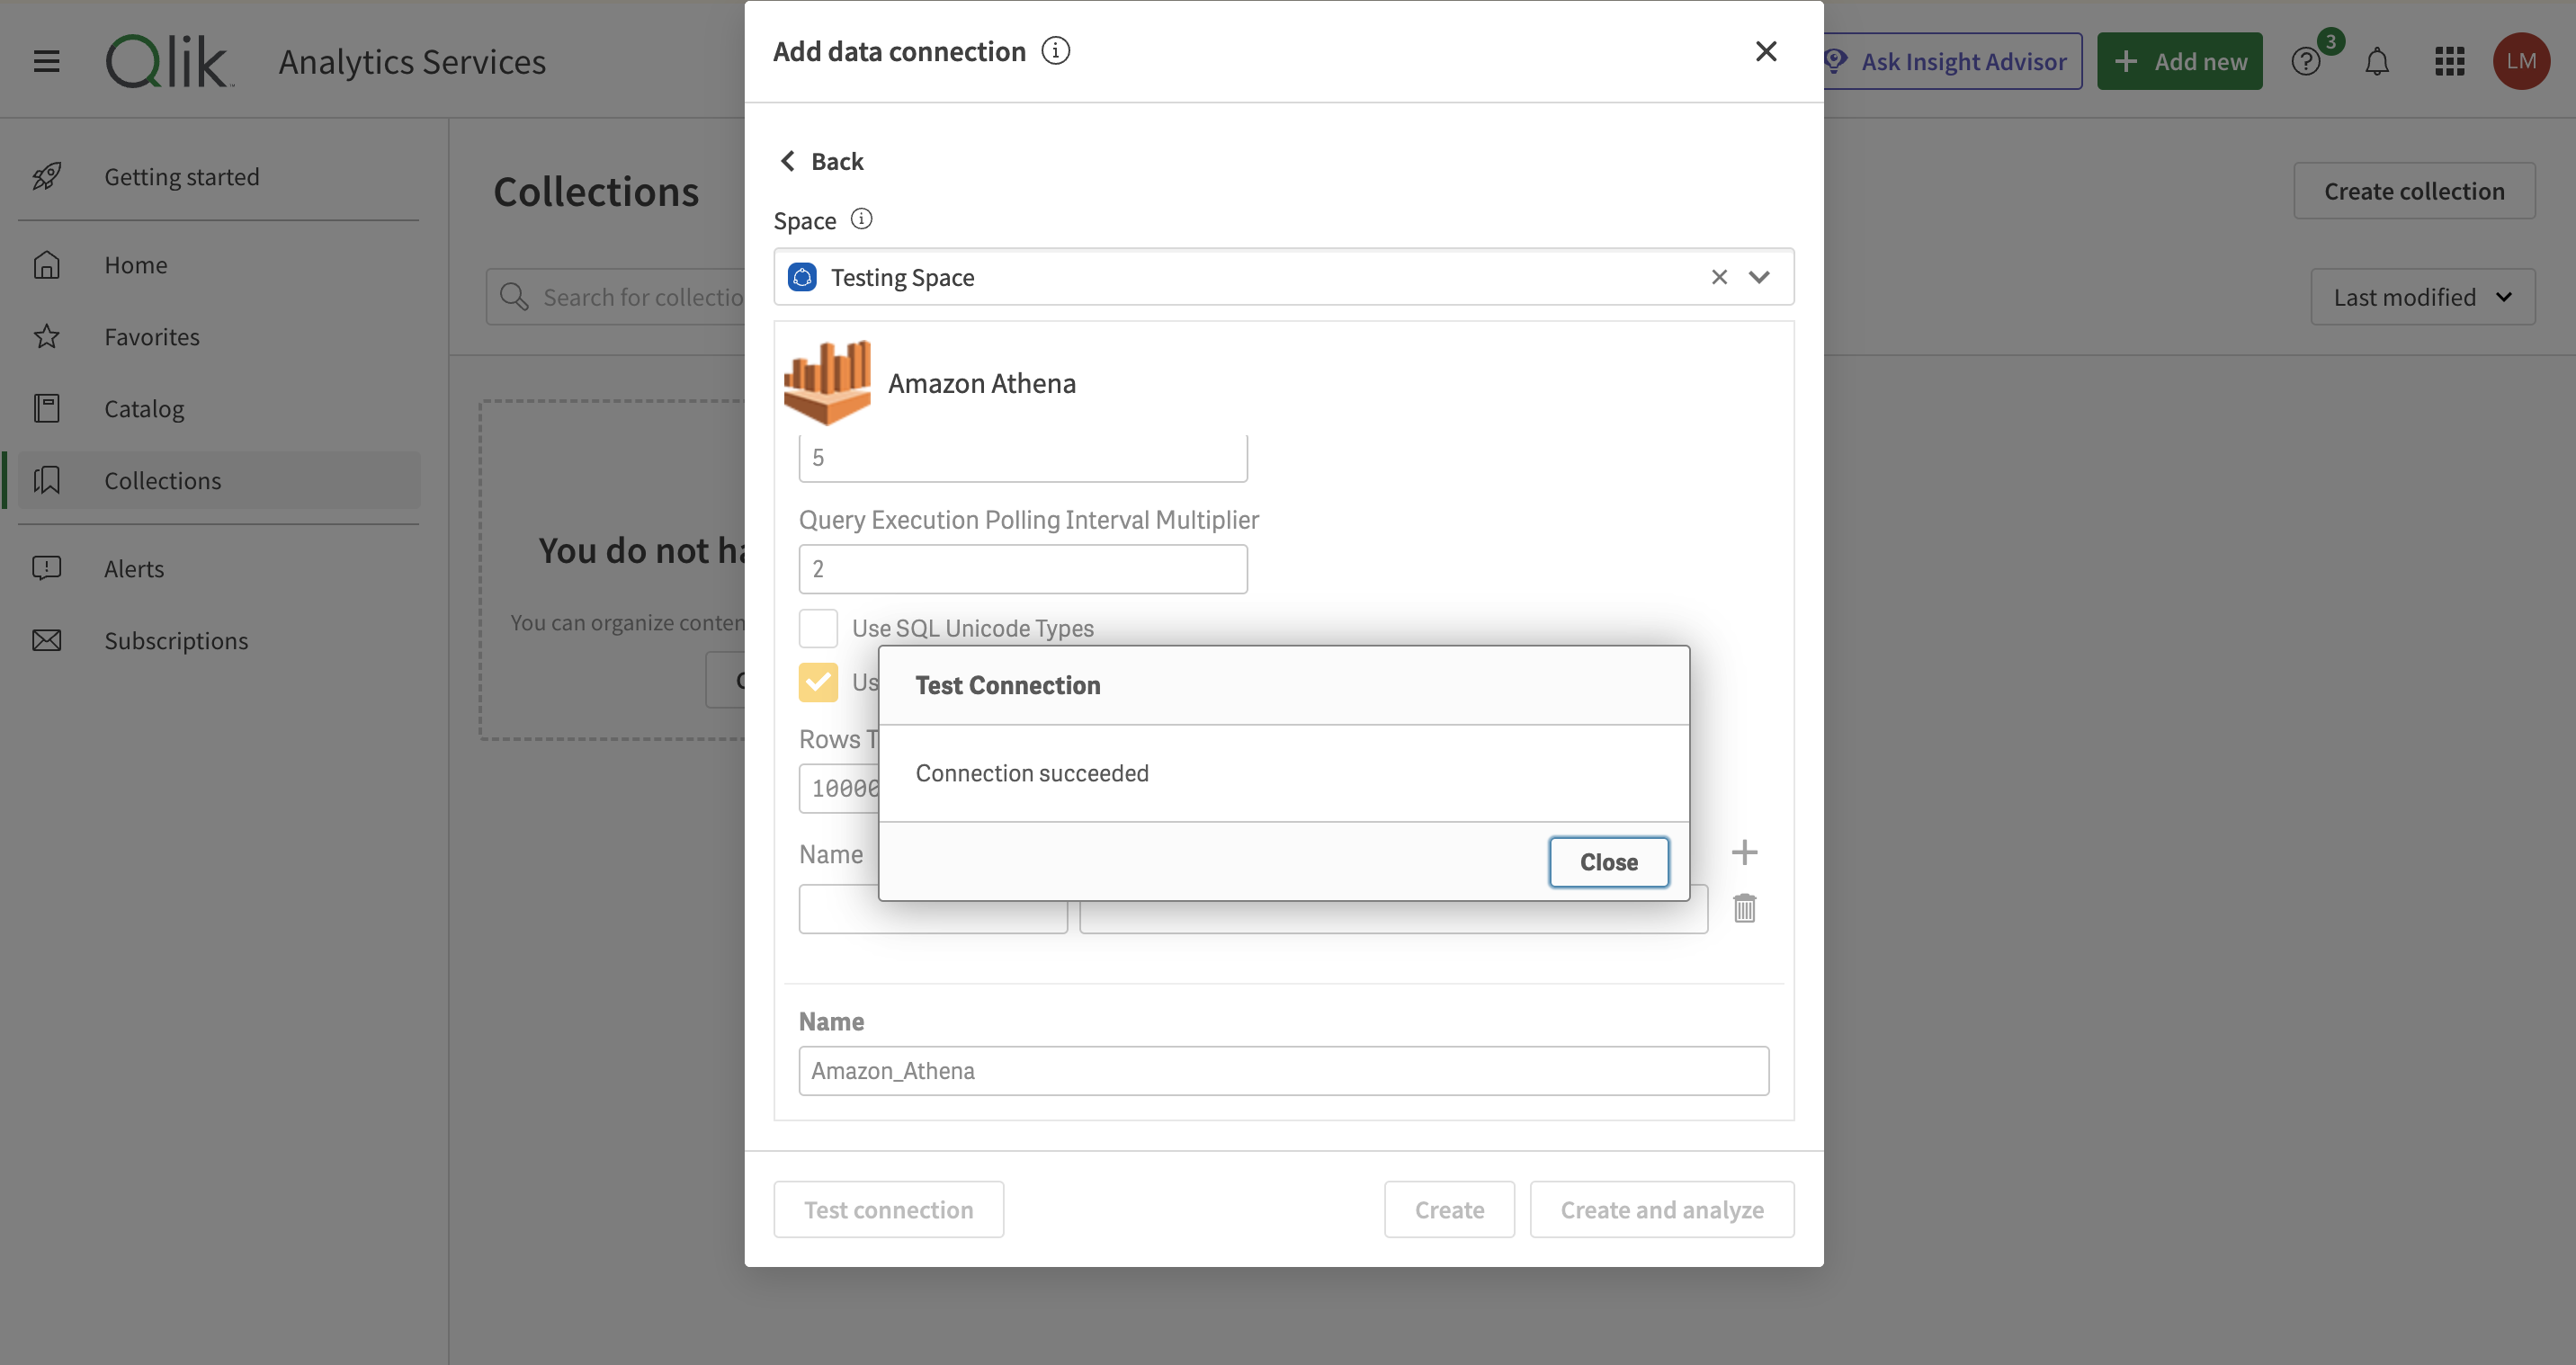Click the Home house icon
The height and width of the screenshot is (1365, 2576).
(x=47, y=265)
